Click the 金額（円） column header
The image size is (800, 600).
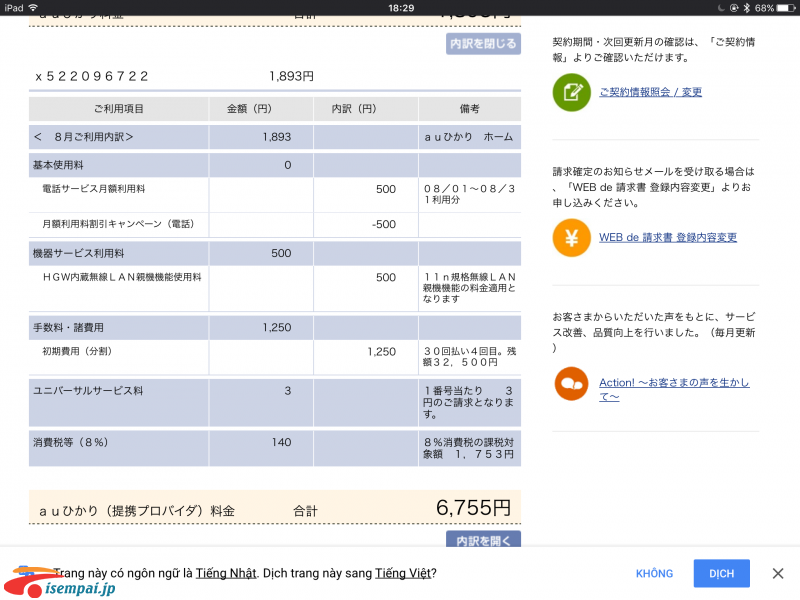tap(249, 109)
